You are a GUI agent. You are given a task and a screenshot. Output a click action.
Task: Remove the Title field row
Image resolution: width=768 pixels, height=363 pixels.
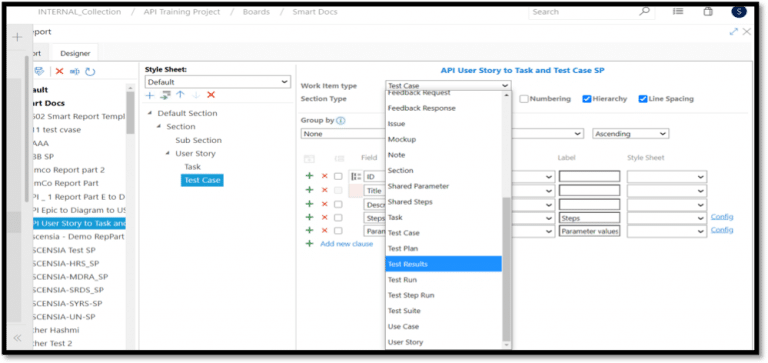[x=324, y=190]
